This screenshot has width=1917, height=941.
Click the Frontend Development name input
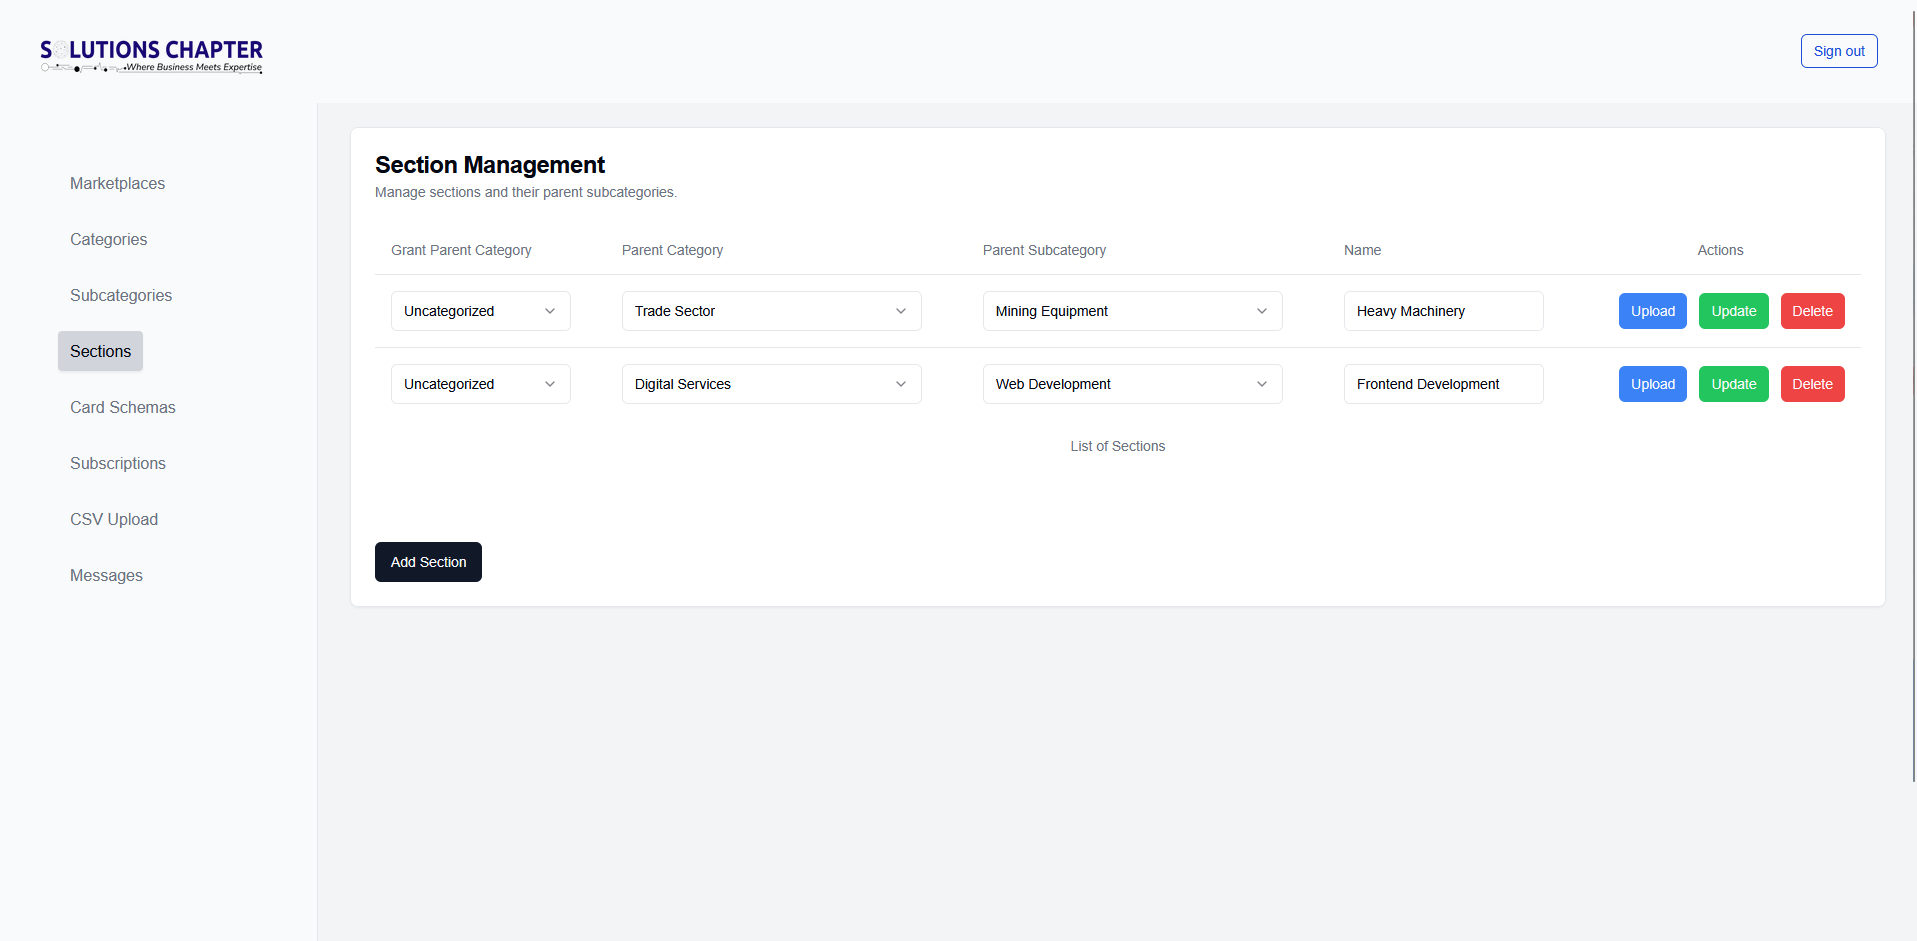1442,384
